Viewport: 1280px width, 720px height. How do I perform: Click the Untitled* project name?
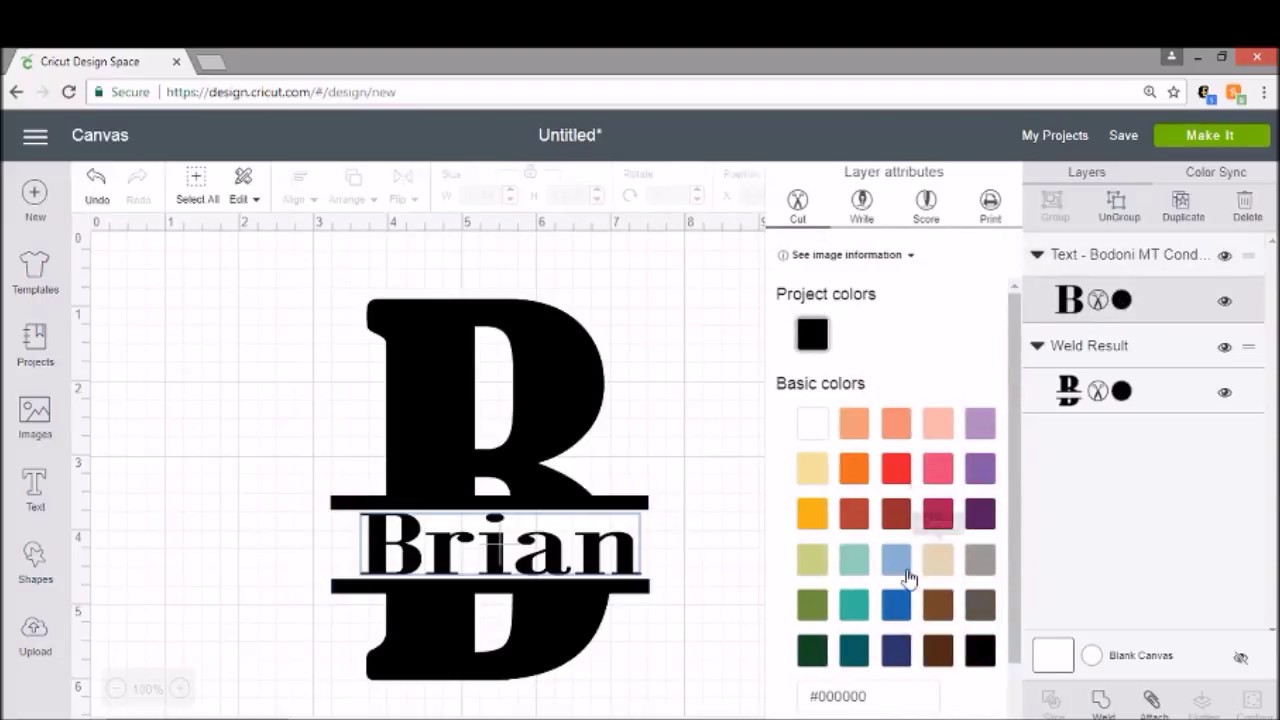[570, 135]
